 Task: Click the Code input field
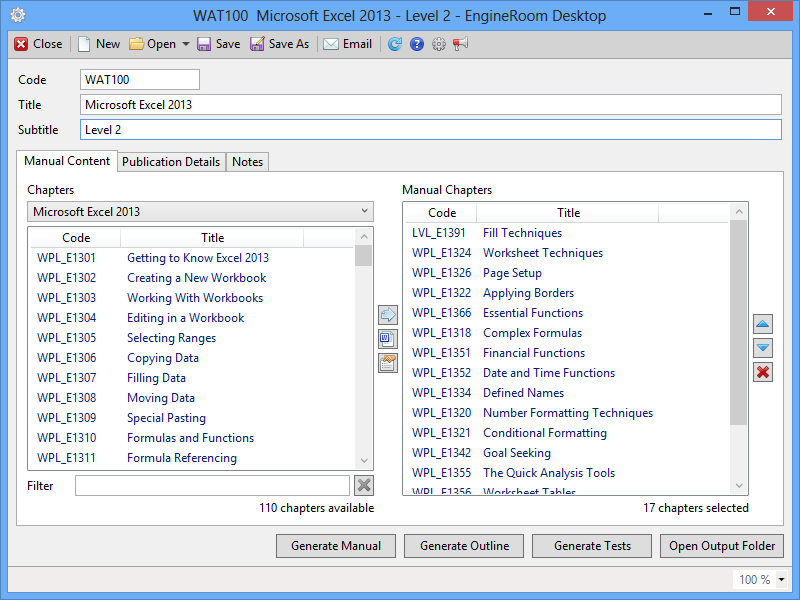pyautogui.click(x=140, y=80)
